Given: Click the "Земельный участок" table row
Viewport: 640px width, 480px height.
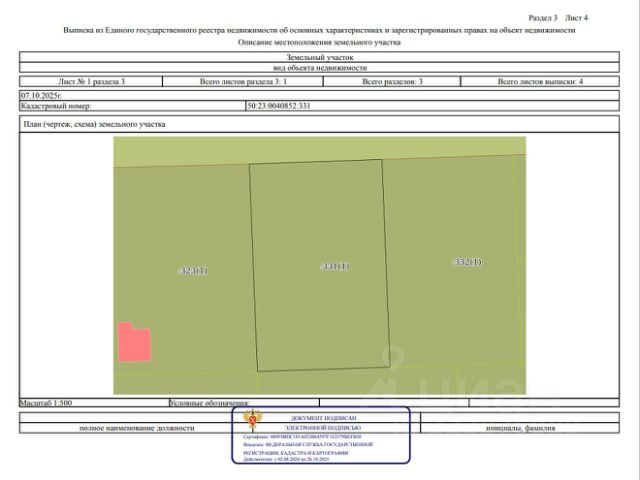Looking at the screenshot, I should point(319,57).
